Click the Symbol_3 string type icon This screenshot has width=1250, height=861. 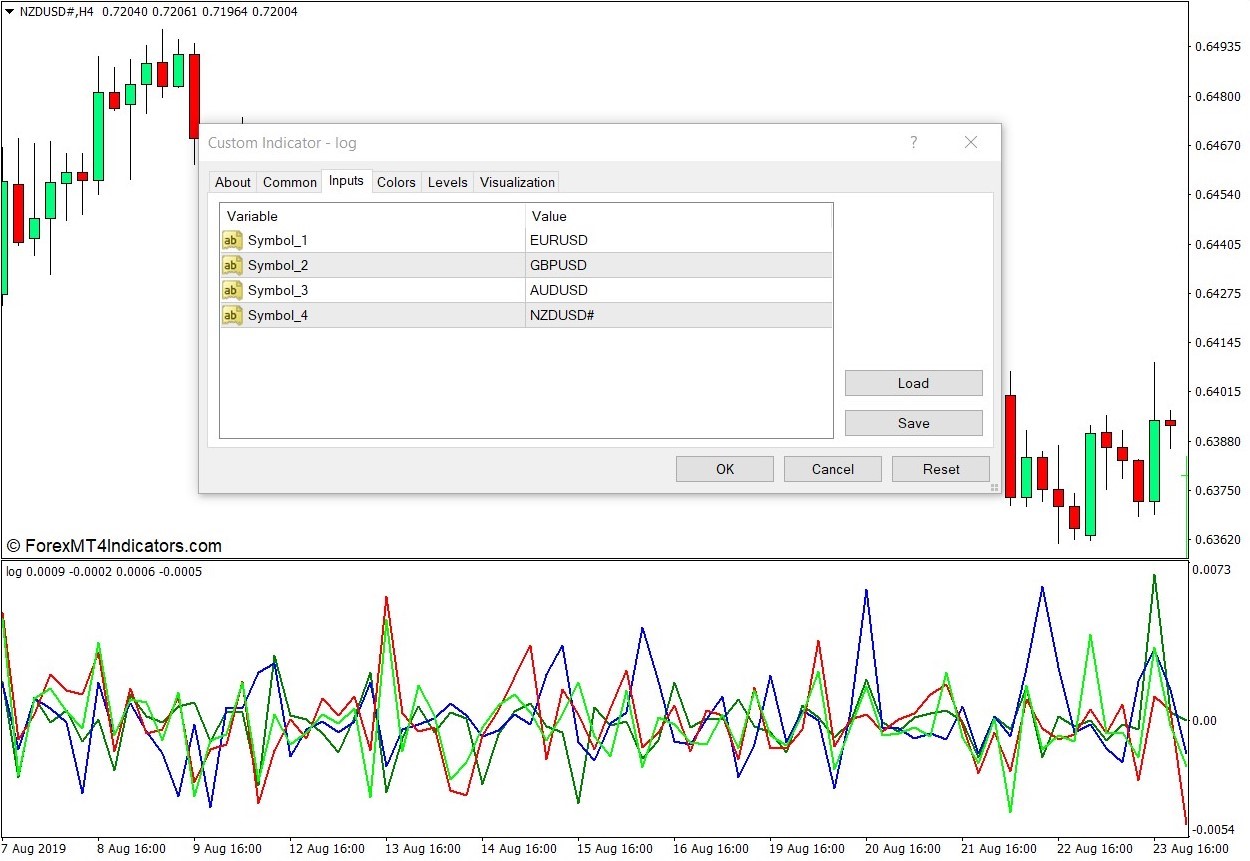(x=232, y=290)
